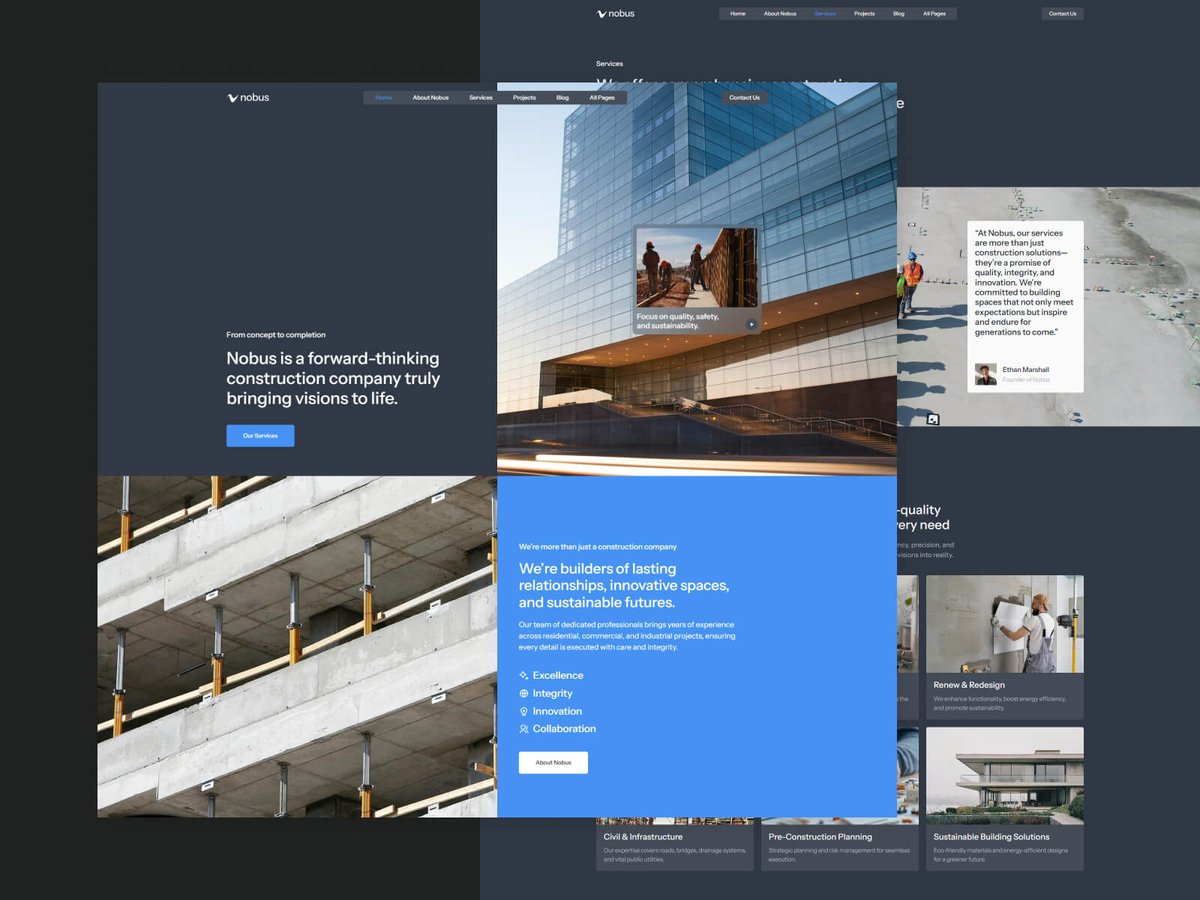Click 'We're more than just a construction company'

[x=598, y=547]
